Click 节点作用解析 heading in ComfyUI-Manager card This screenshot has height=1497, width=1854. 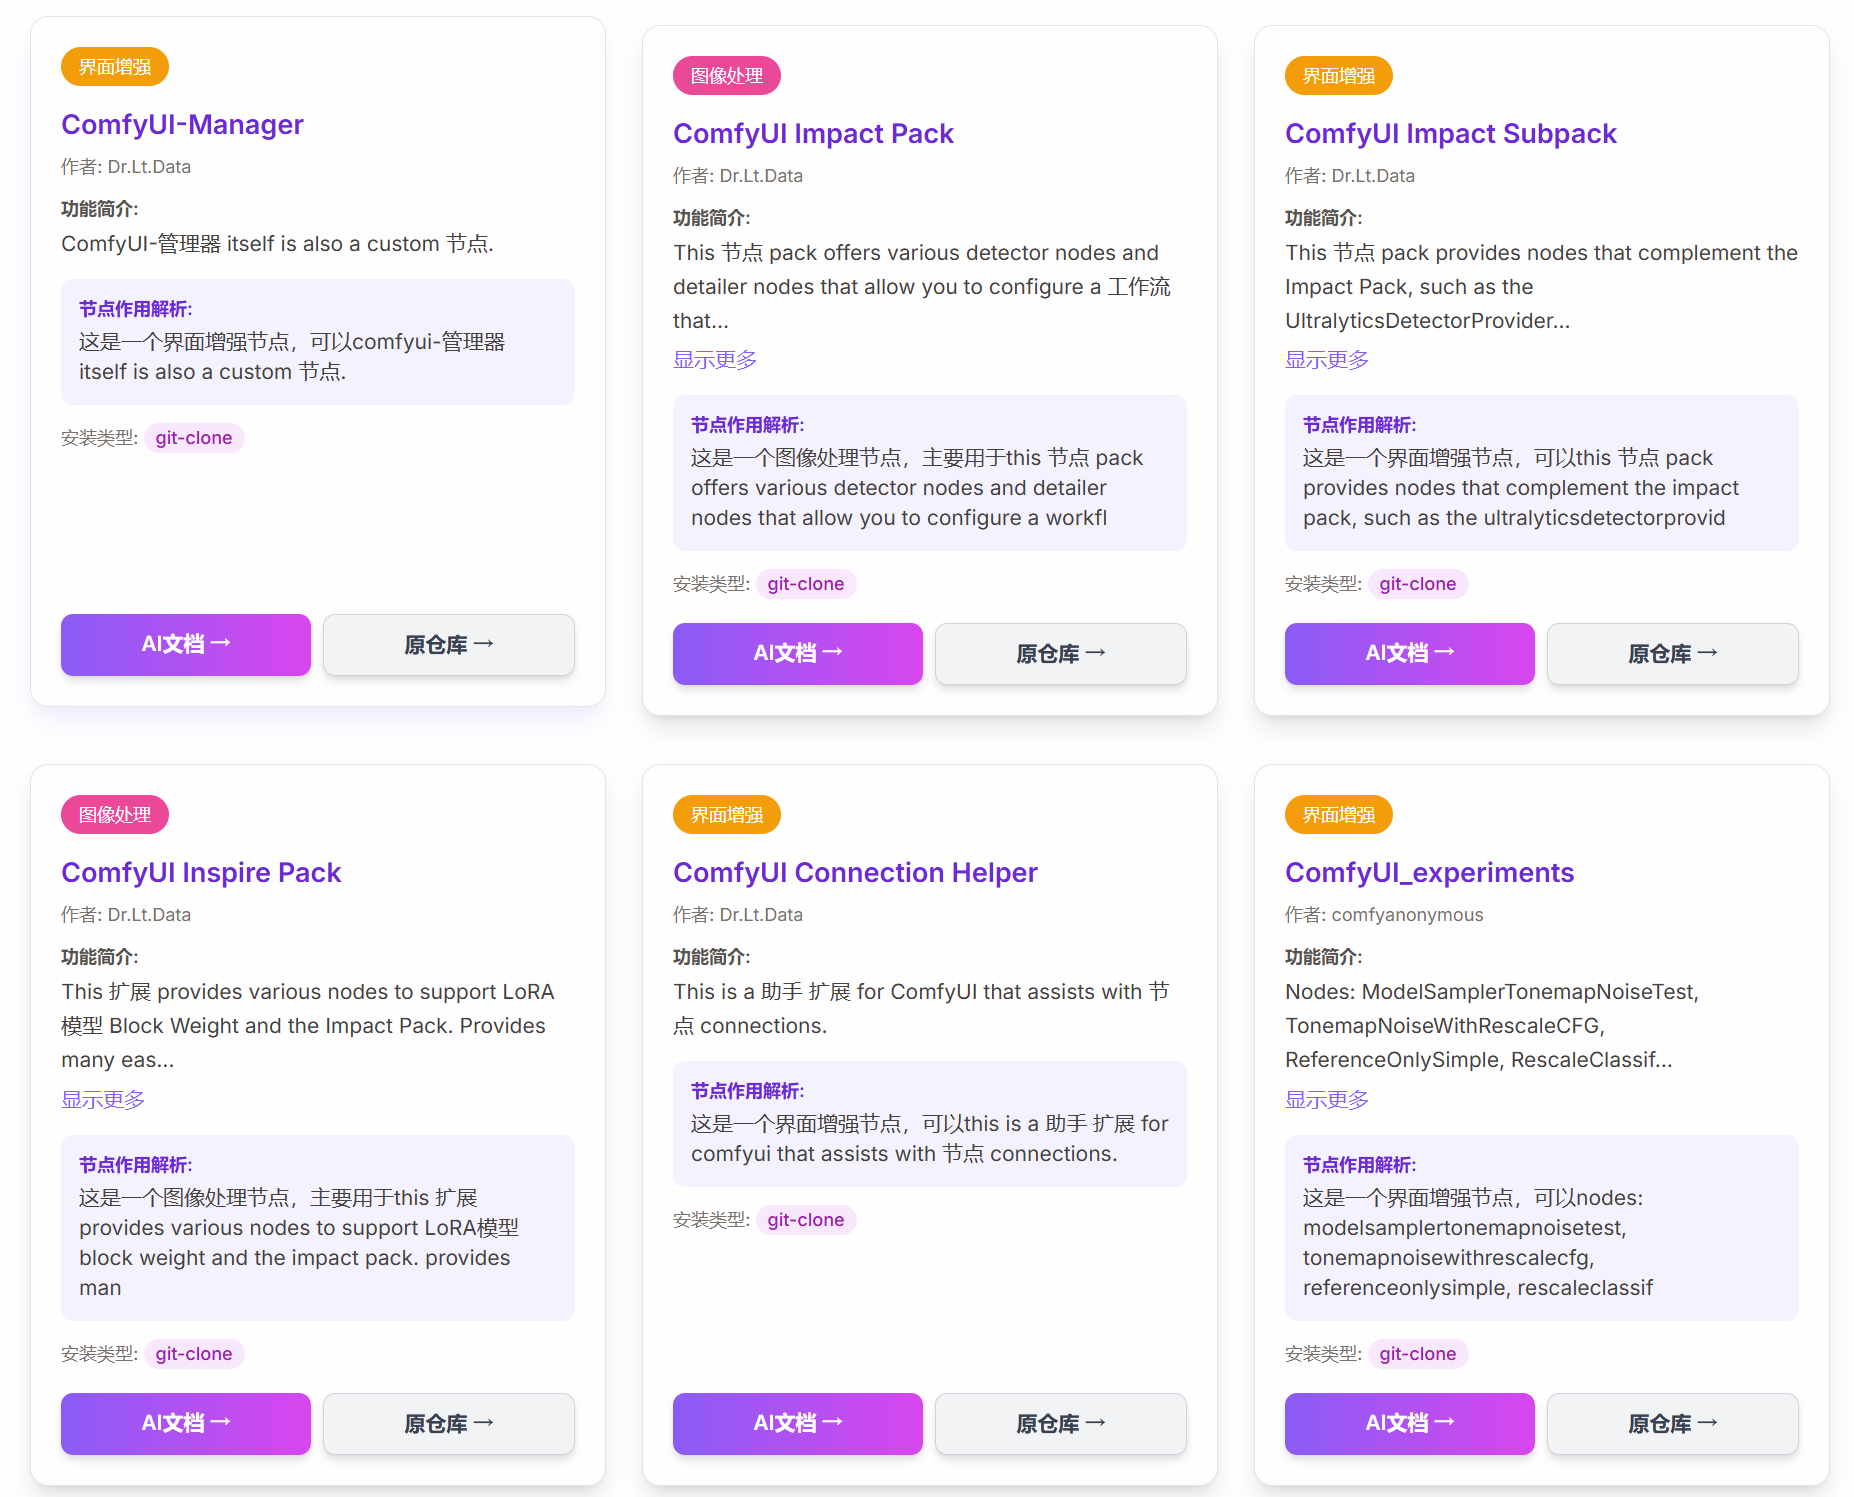136,309
